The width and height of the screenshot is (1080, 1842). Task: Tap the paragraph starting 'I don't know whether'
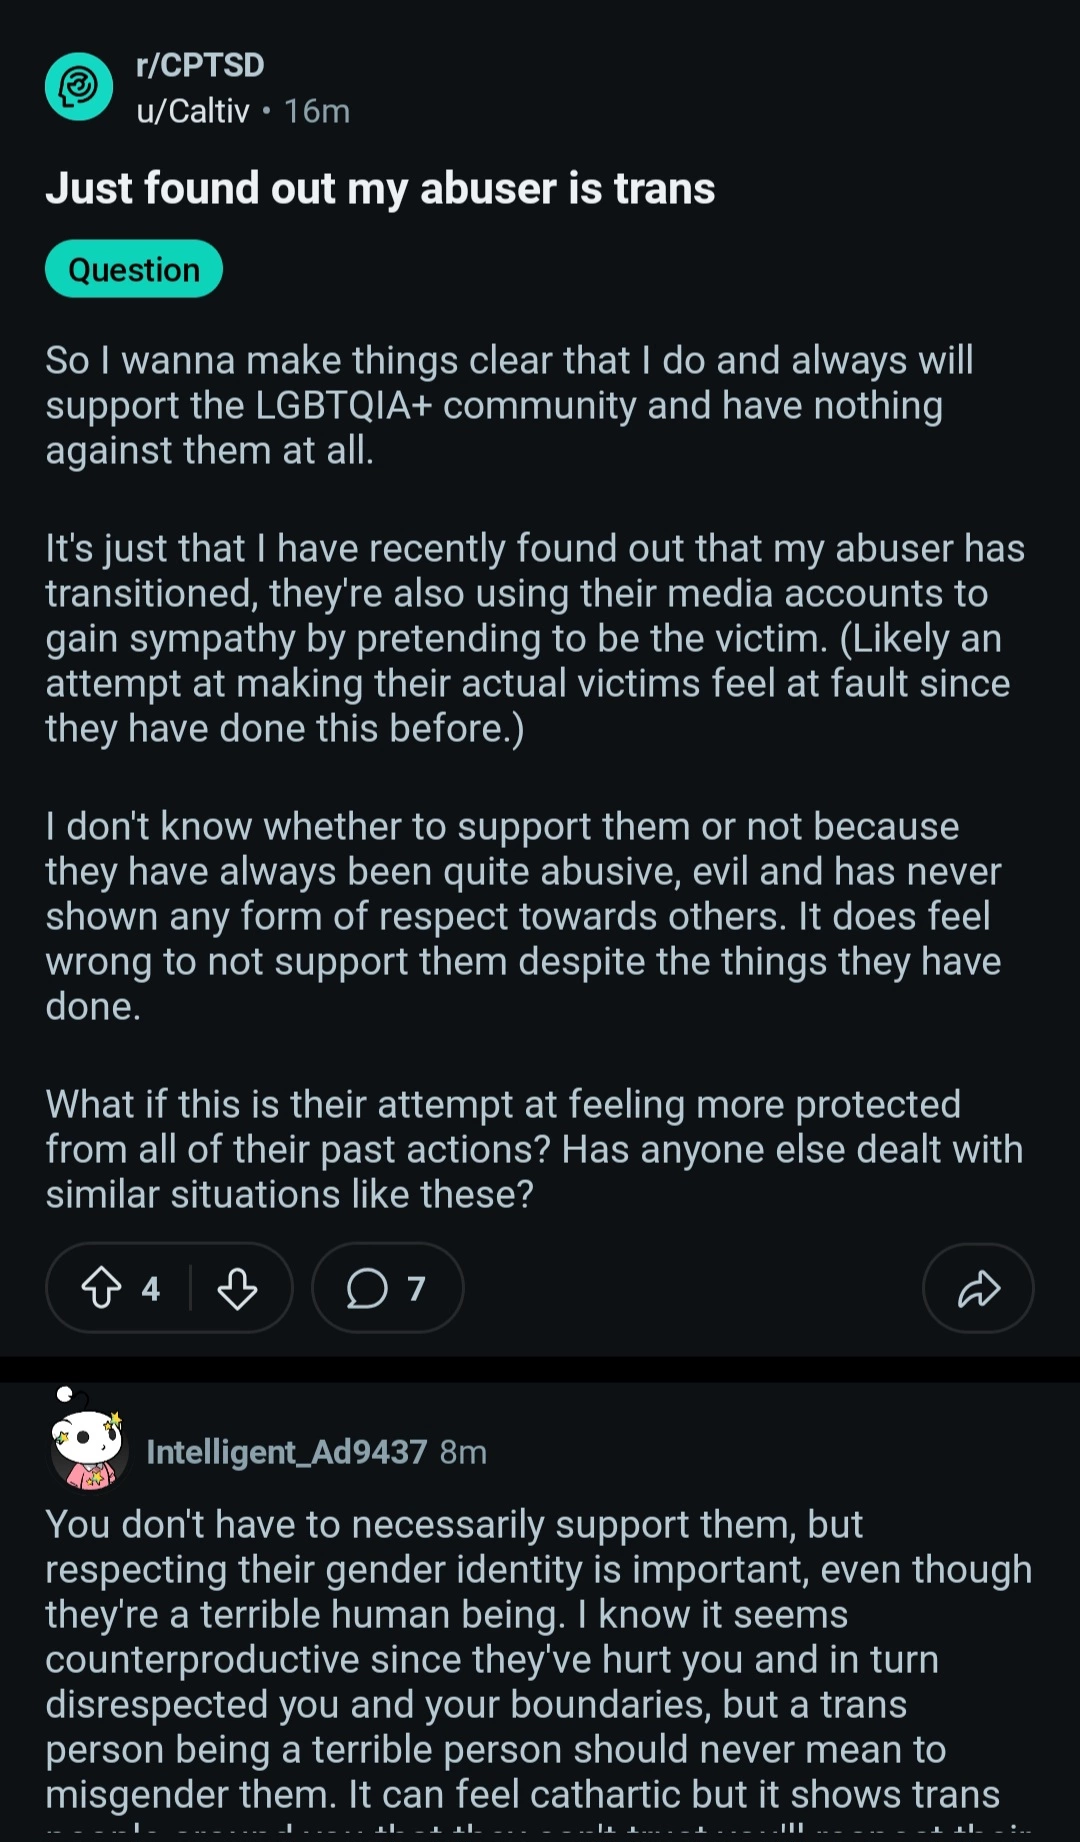coord(523,916)
